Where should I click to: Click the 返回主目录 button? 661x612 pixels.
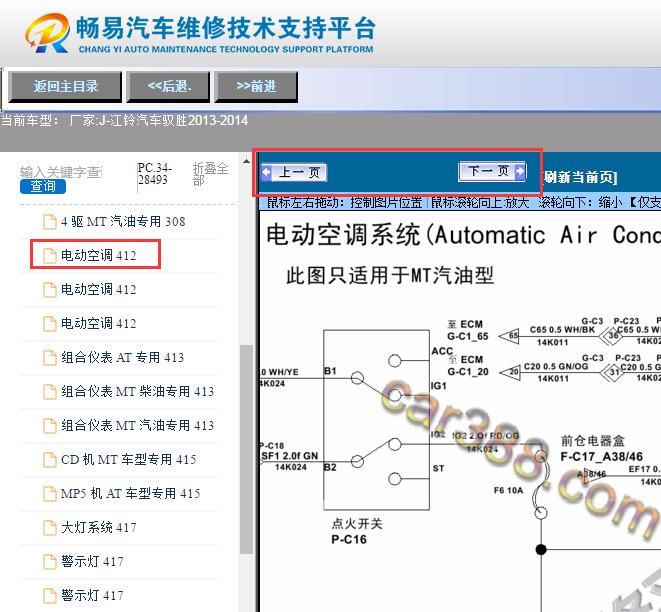click(65, 87)
